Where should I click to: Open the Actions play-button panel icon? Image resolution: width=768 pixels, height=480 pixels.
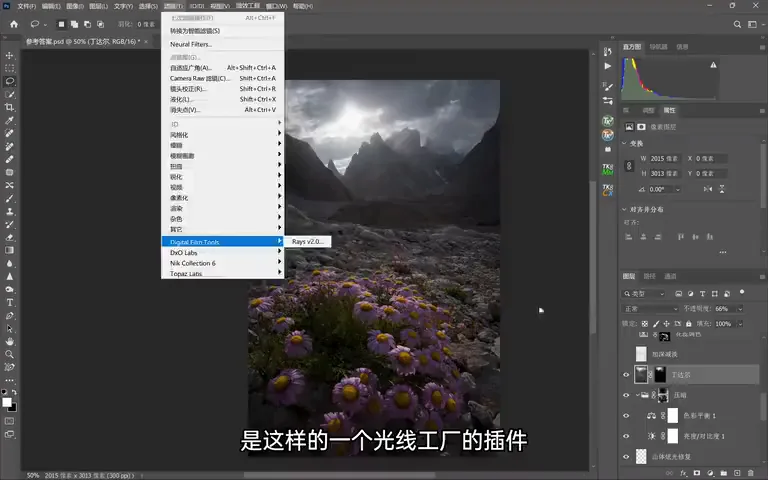608,66
